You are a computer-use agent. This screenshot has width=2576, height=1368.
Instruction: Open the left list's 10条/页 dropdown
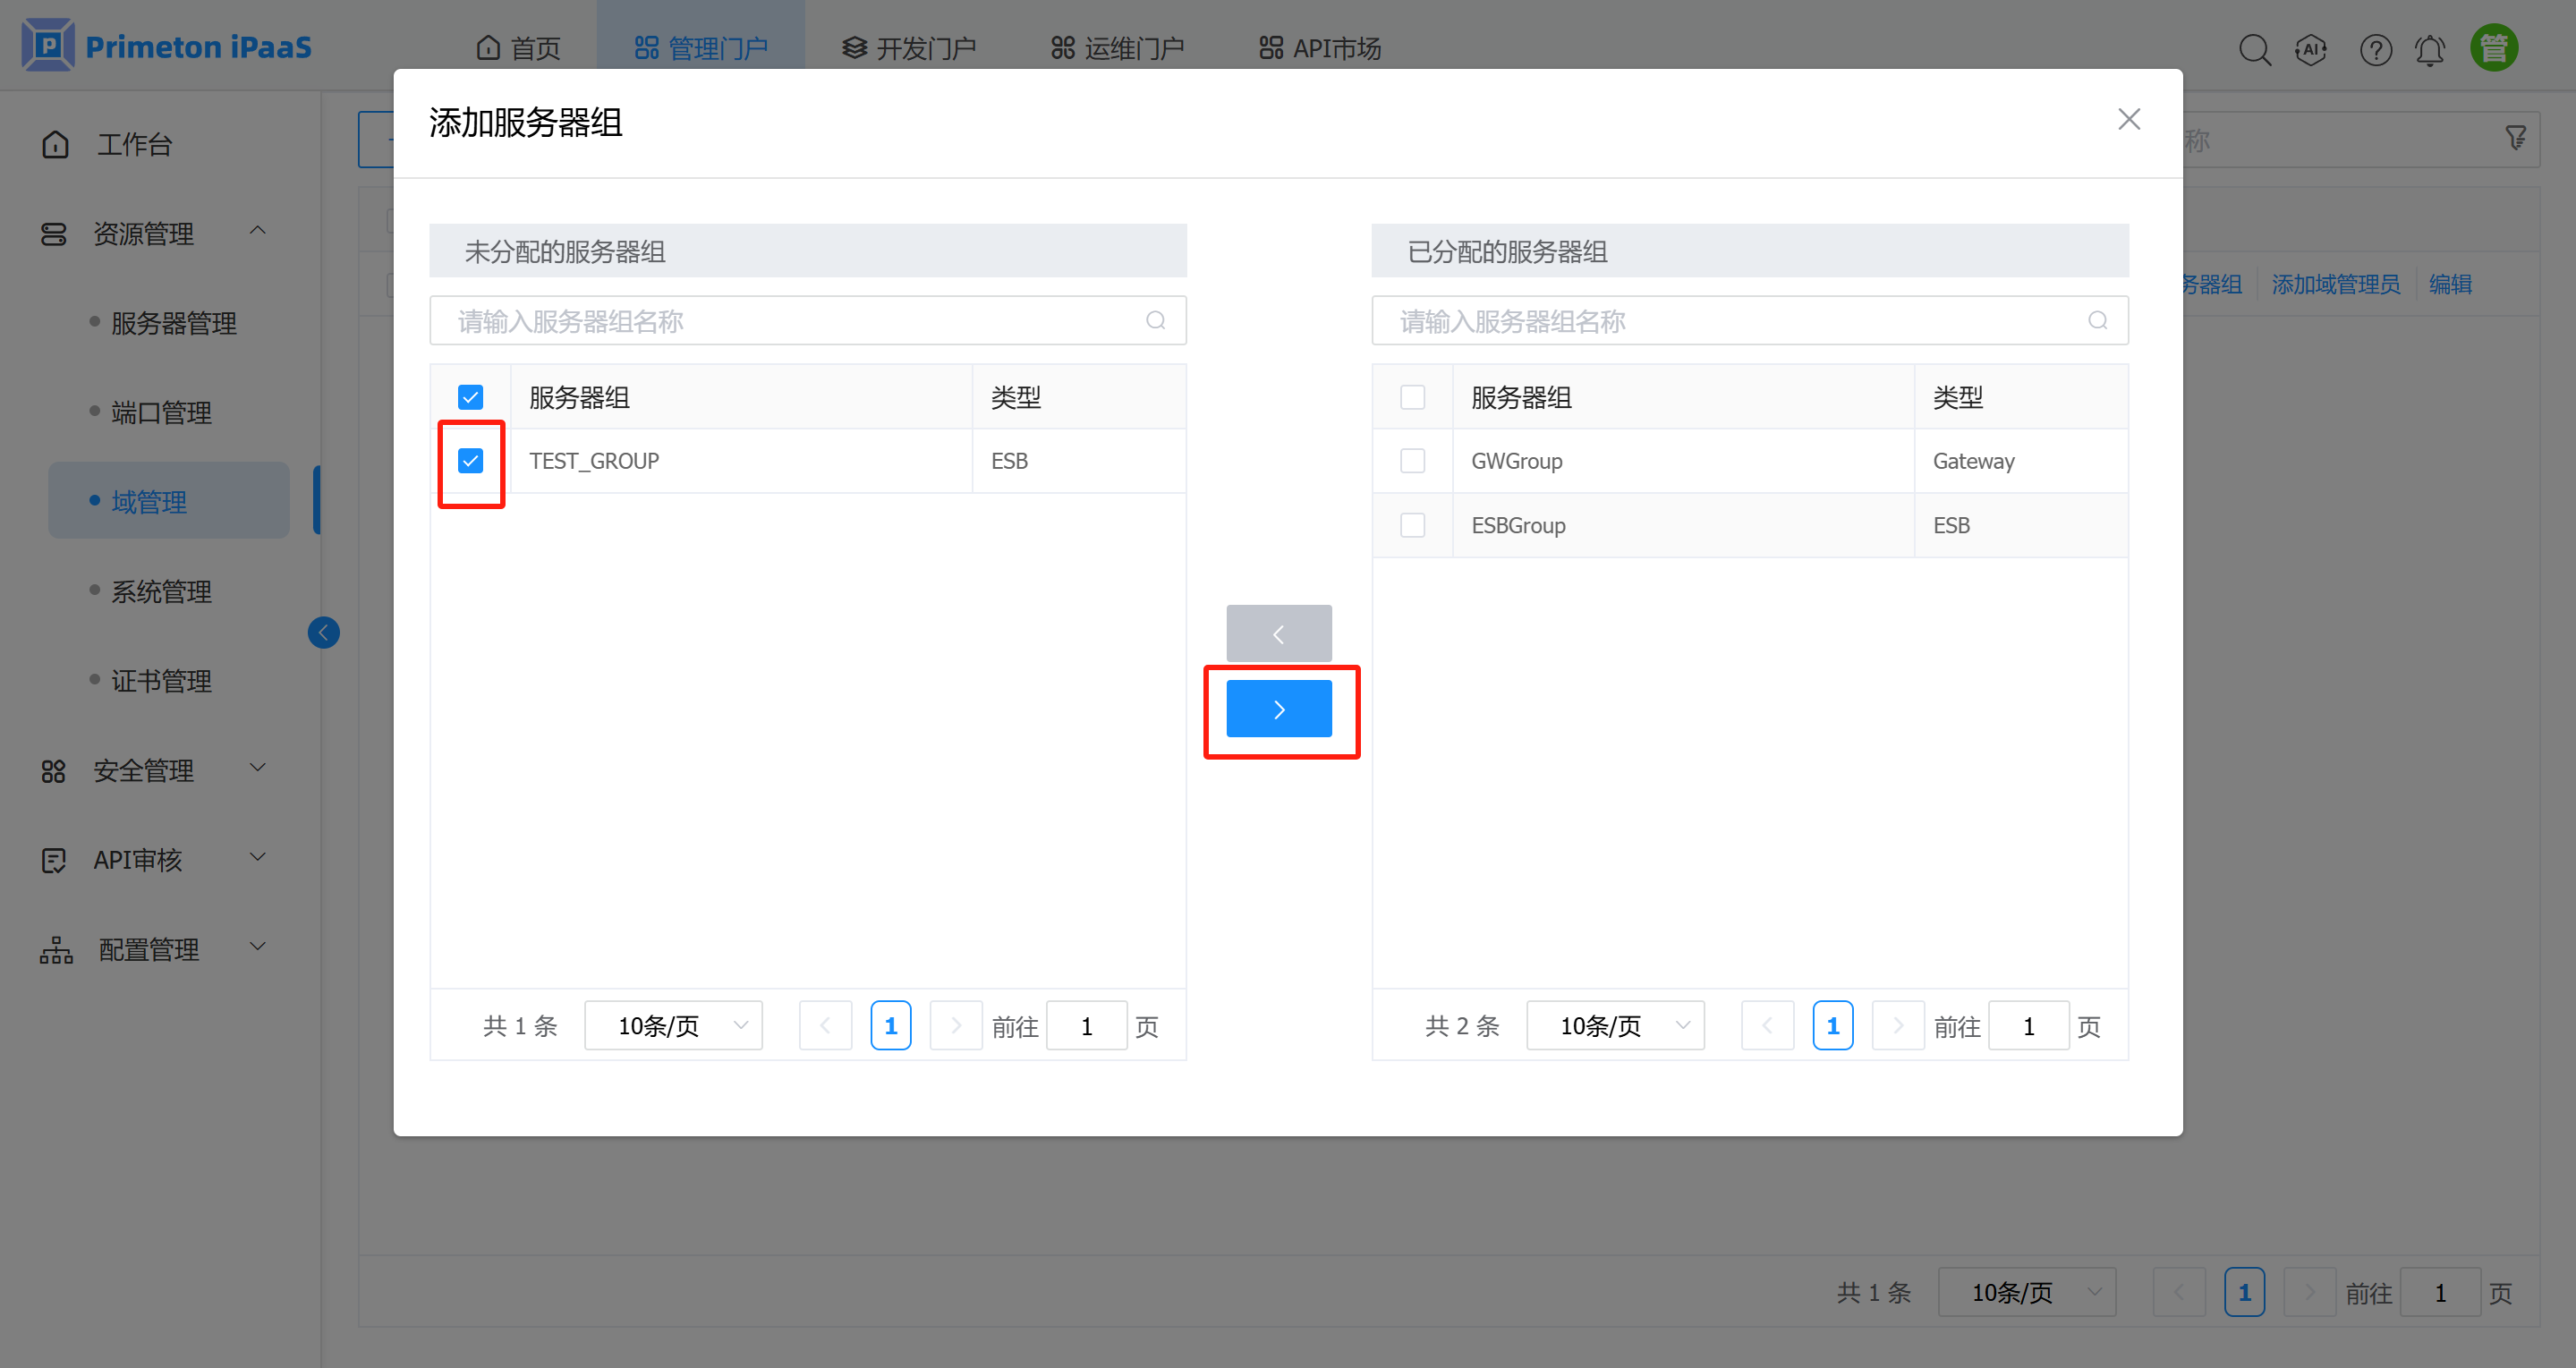point(673,1025)
